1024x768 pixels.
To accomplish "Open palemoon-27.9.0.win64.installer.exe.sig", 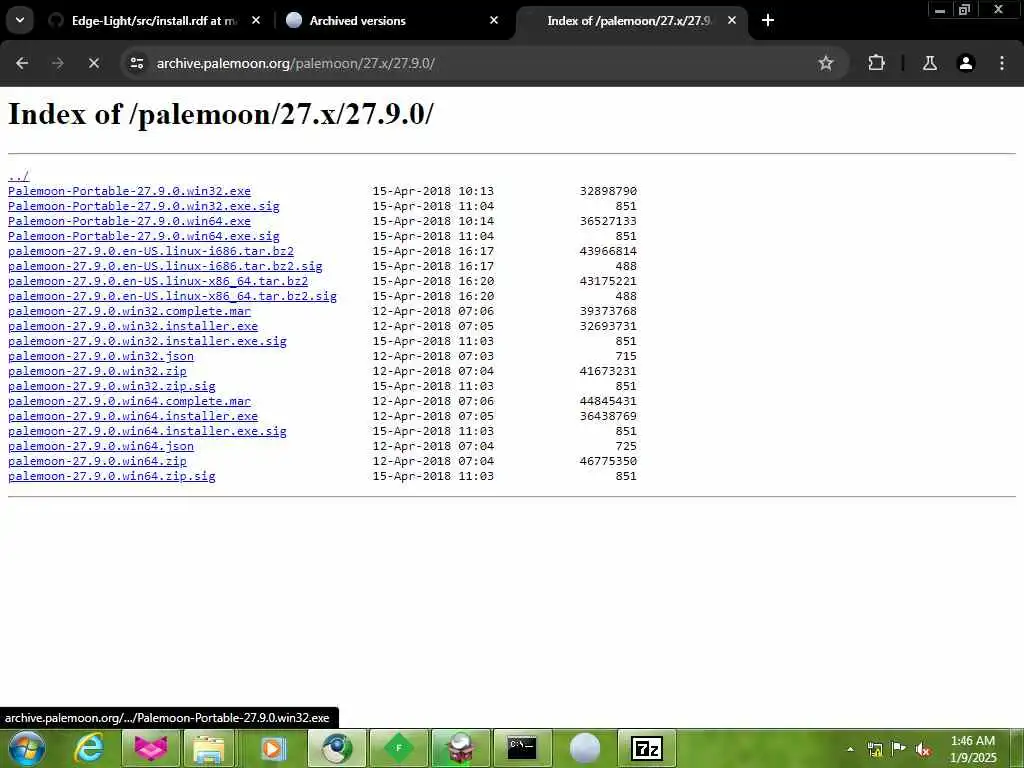I will (x=147, y=432).
